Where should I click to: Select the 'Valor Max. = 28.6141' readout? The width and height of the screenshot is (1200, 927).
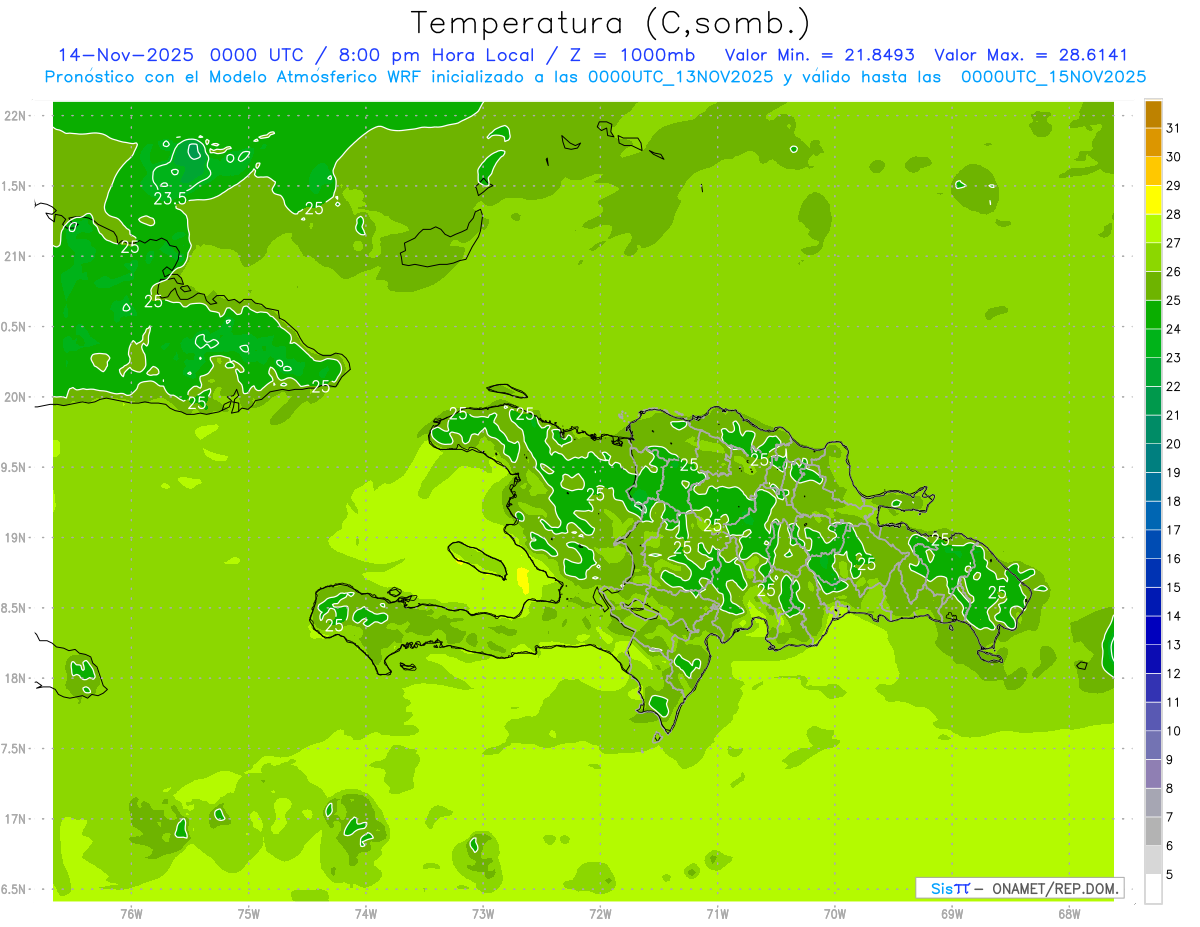tap(1031, 55)
